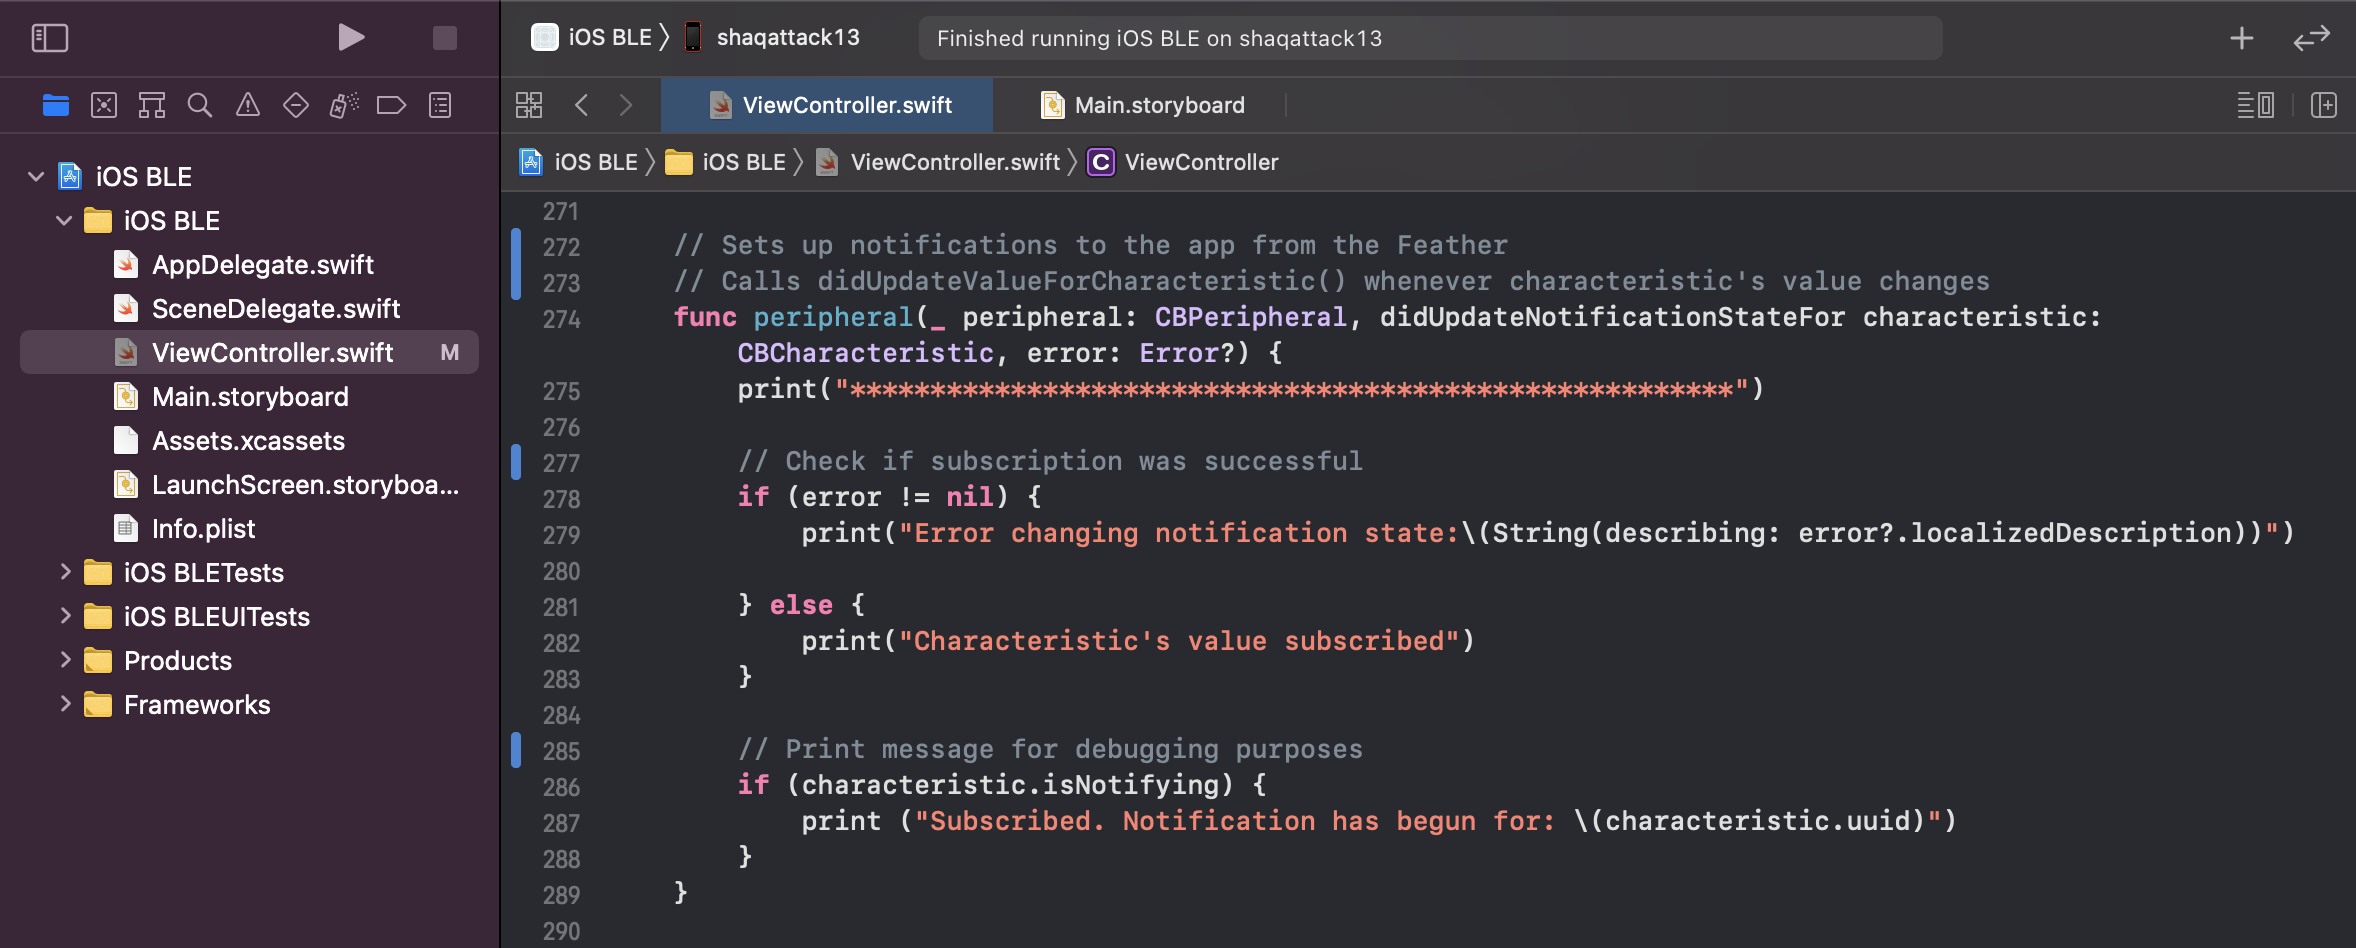
Task: Toggle the navigator sidebar visibility
Action: [50, 38]
